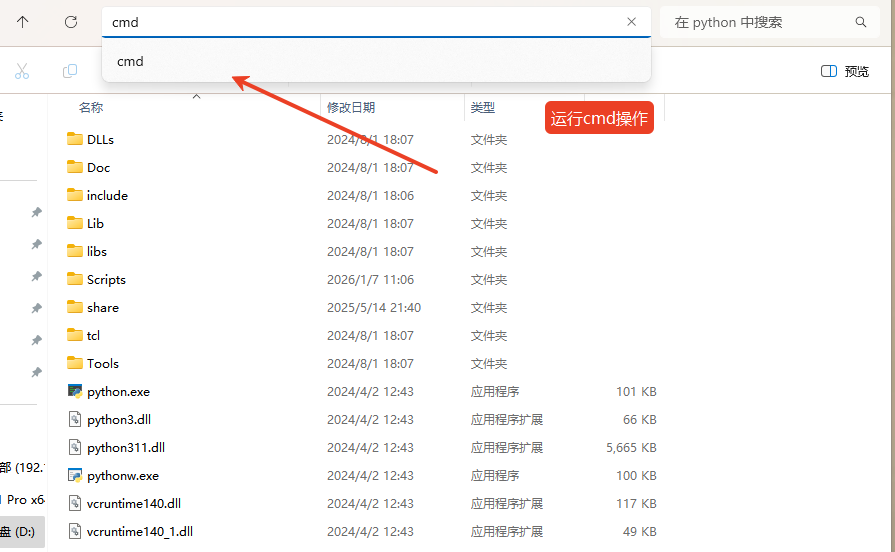Click Scripts date 2026/1/7 11:06
Screen dimensions: 895x552
pyautogui.click(x=370, y=279)
